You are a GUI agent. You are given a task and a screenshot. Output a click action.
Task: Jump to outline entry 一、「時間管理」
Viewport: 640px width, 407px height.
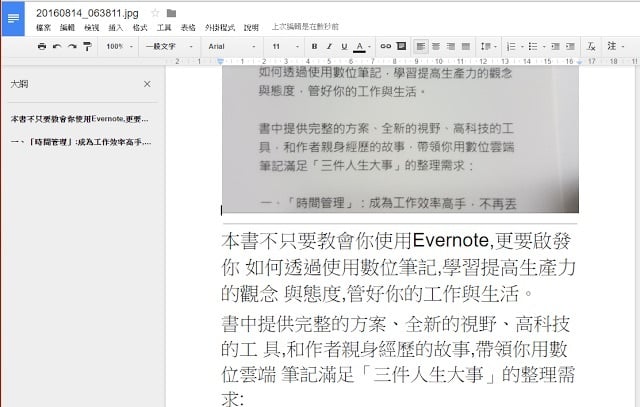coord(81,142)
